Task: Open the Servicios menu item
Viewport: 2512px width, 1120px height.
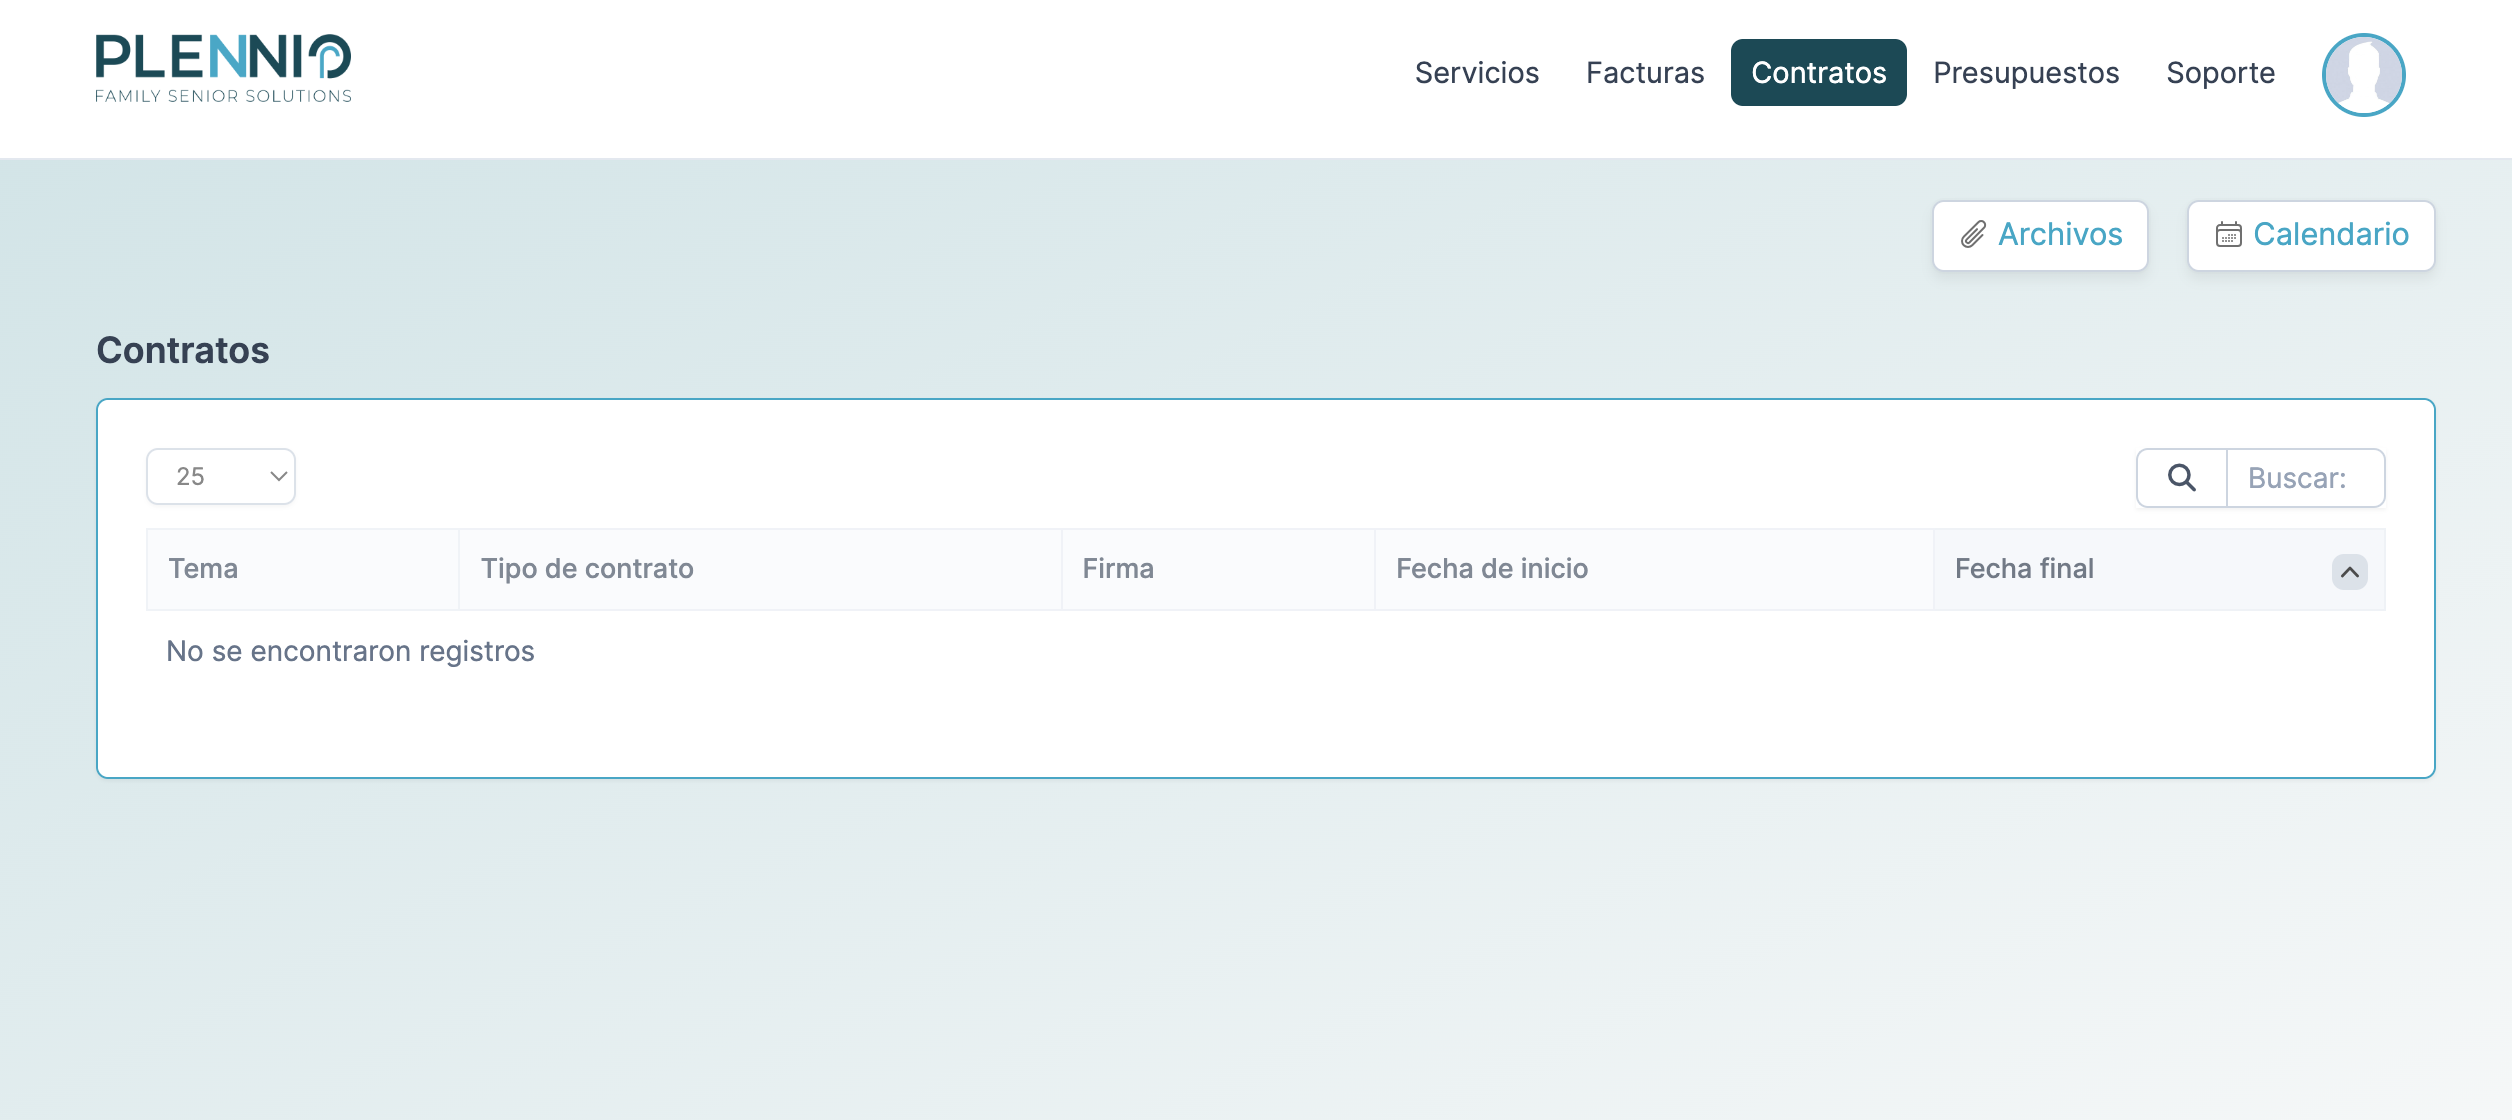Action: [1476, 73]
